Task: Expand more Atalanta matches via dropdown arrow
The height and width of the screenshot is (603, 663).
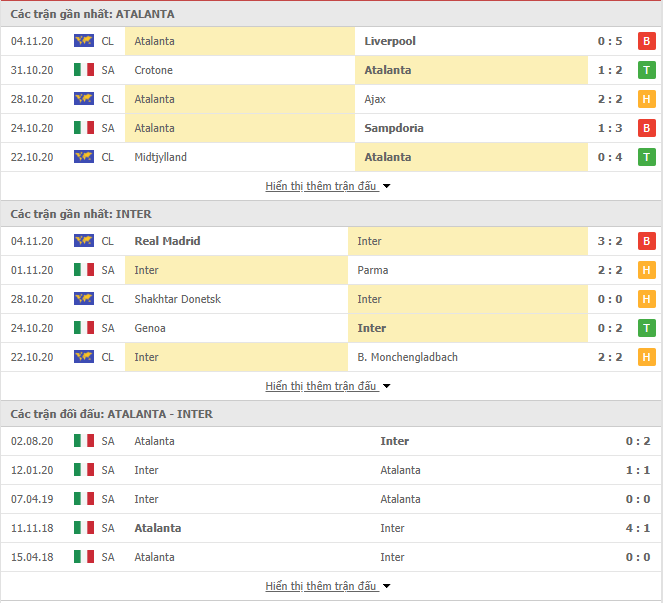Action: point(386,186)
